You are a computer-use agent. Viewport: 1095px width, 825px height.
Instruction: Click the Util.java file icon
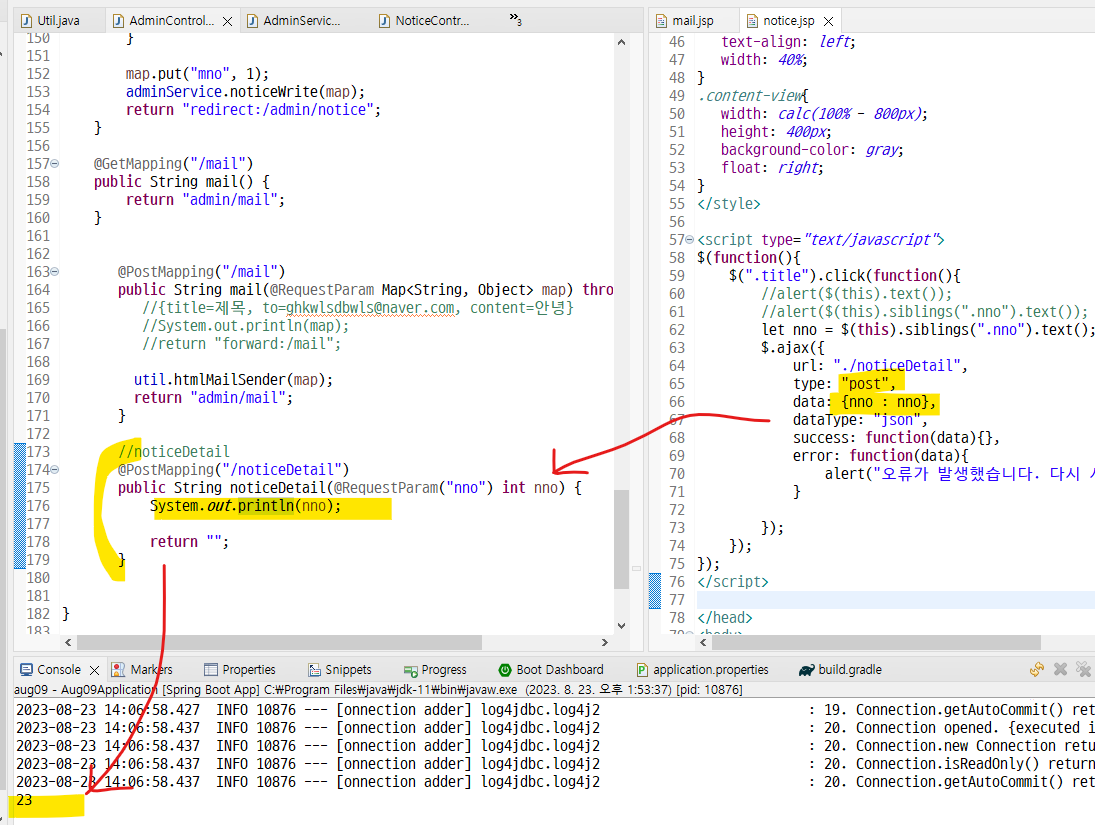pos(27,21)
